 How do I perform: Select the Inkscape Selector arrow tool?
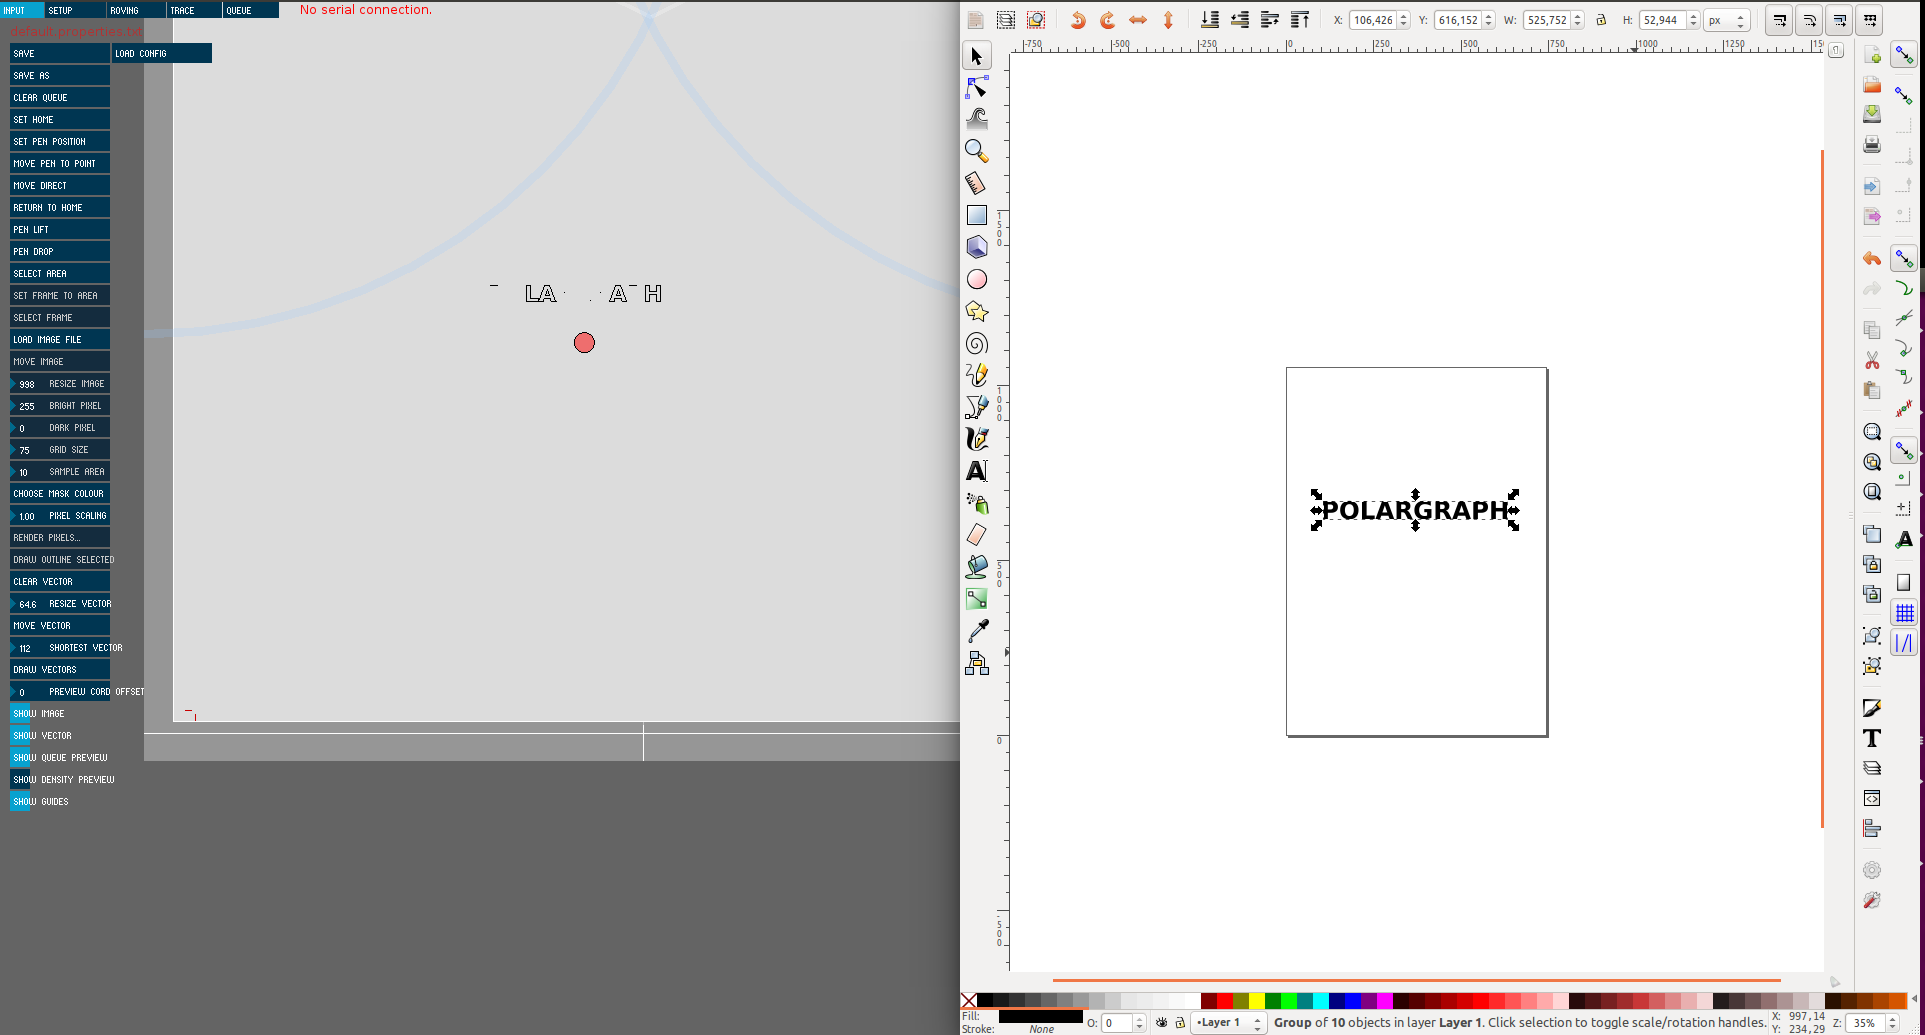click(977, 56)
